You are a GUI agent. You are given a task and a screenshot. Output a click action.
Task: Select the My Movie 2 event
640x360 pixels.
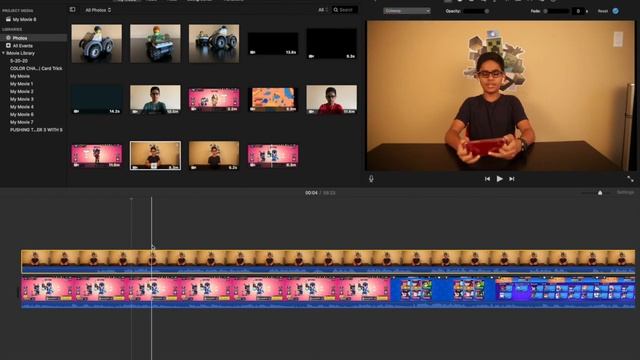pyautogui.click(x=22, y=92)
